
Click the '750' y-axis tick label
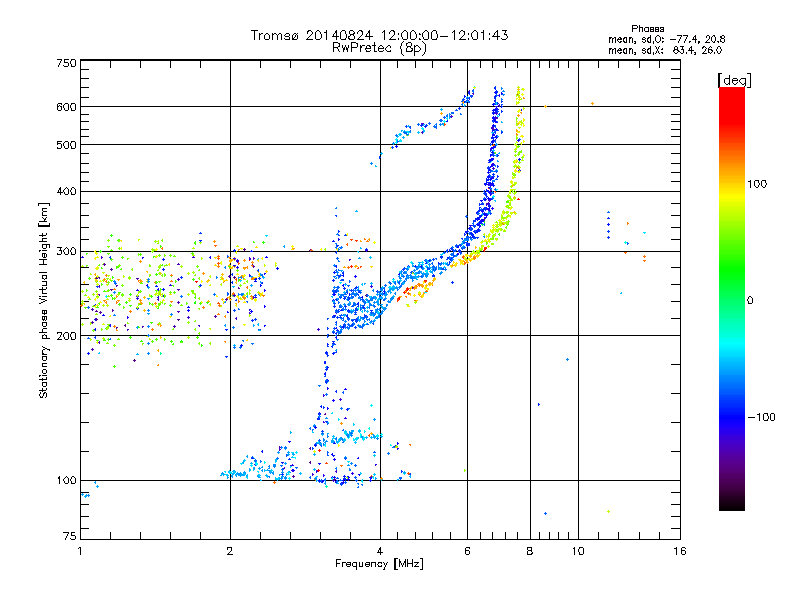point(66,63)
